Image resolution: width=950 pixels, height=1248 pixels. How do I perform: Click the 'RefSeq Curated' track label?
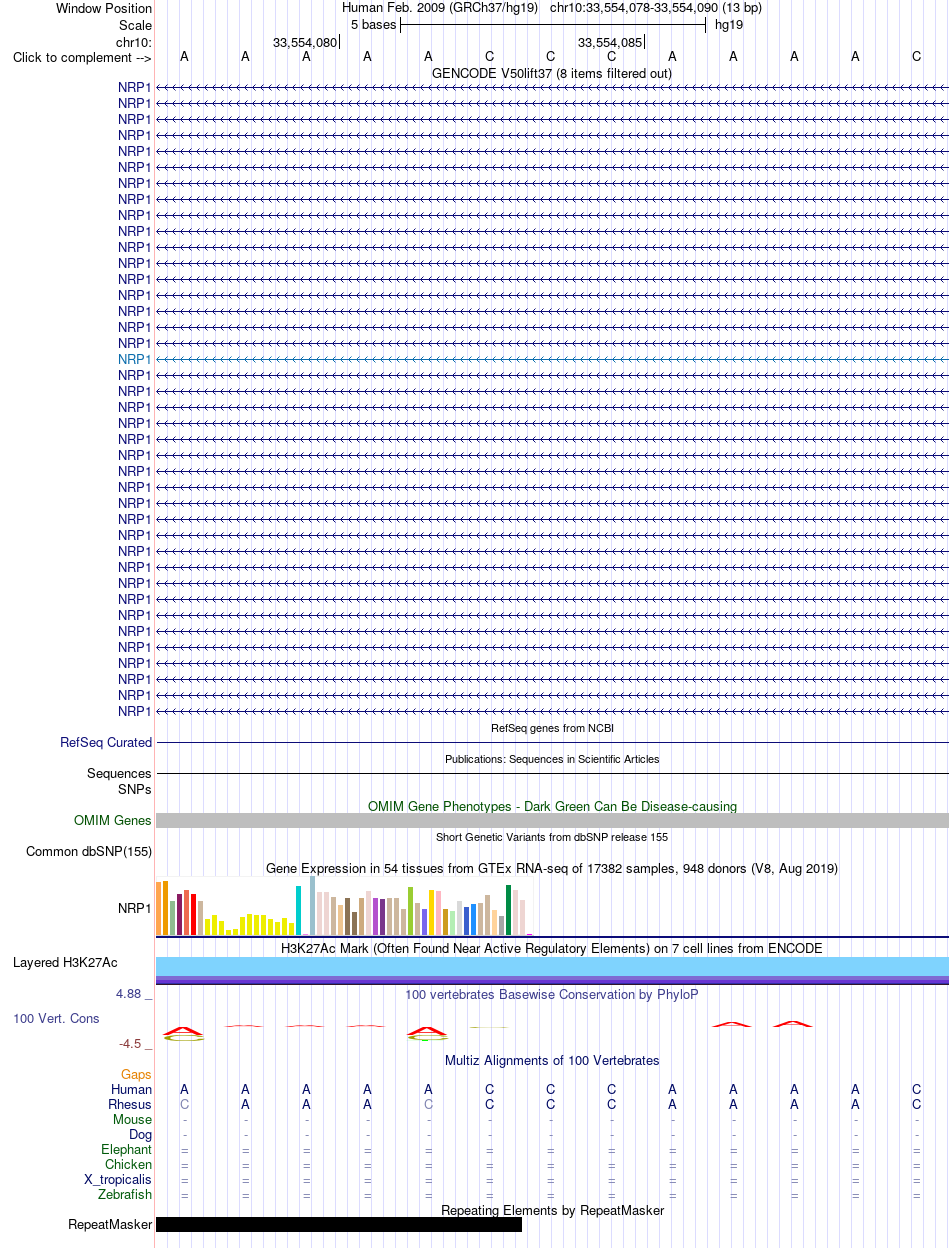(106, 743)
